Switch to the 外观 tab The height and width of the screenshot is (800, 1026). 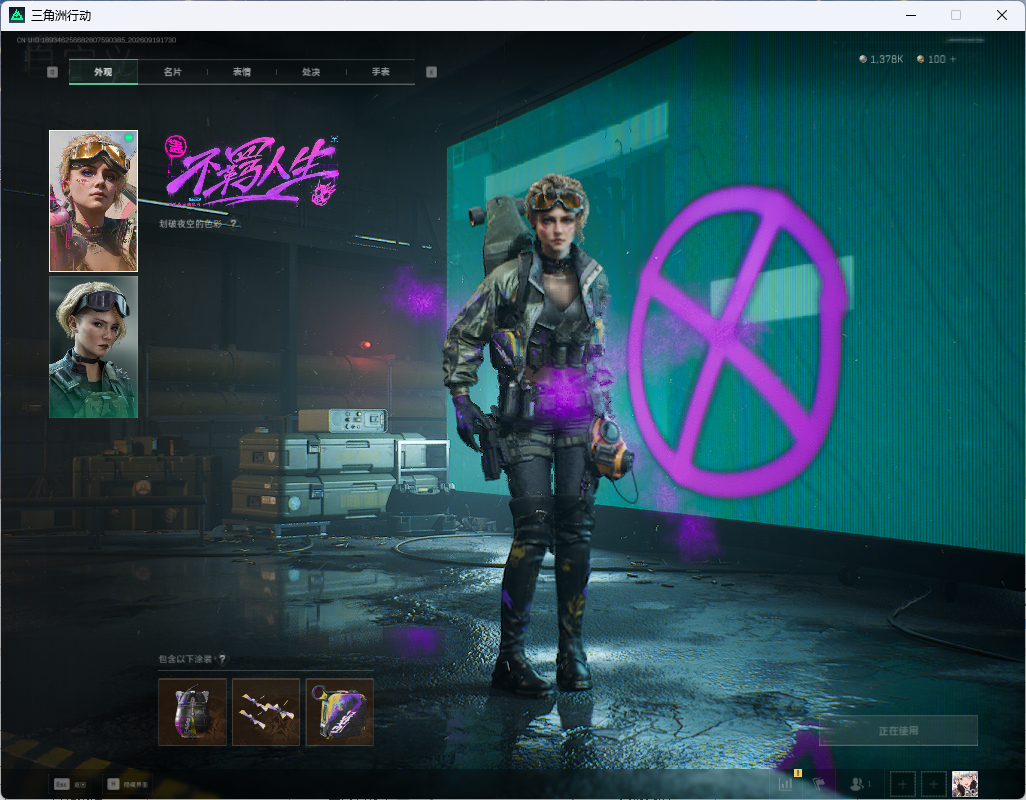pyautogui.click(x=103, y=72)
